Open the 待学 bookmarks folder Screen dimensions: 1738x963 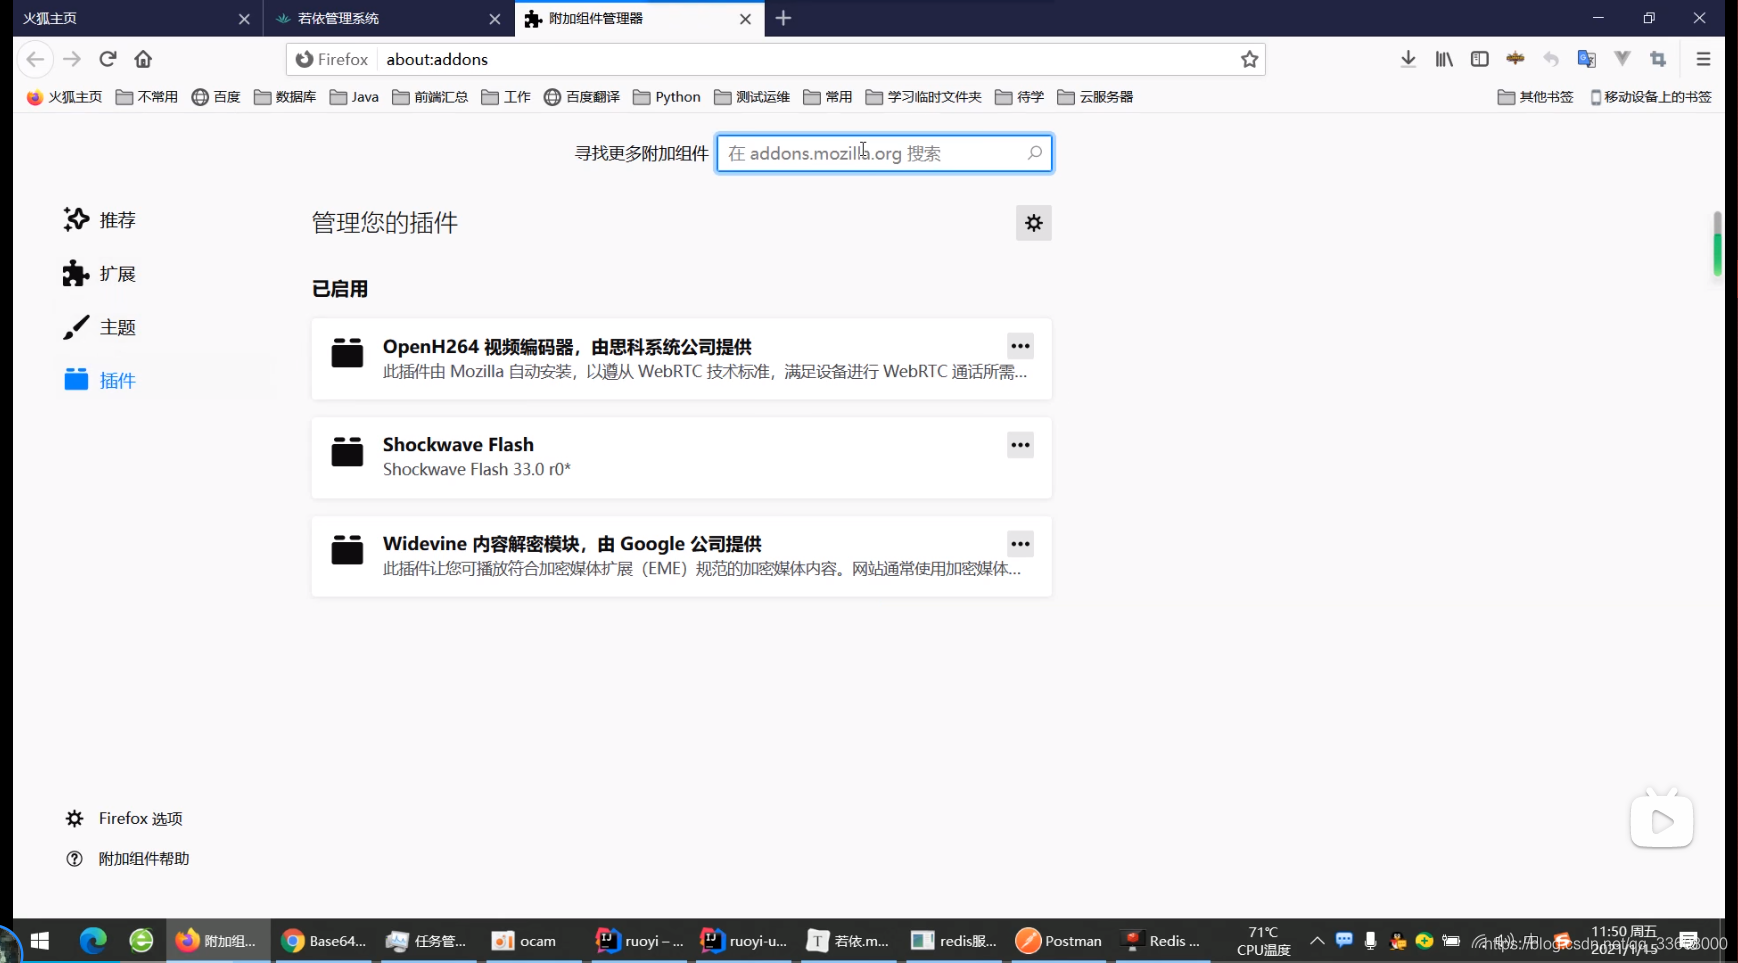point(1020,97)
